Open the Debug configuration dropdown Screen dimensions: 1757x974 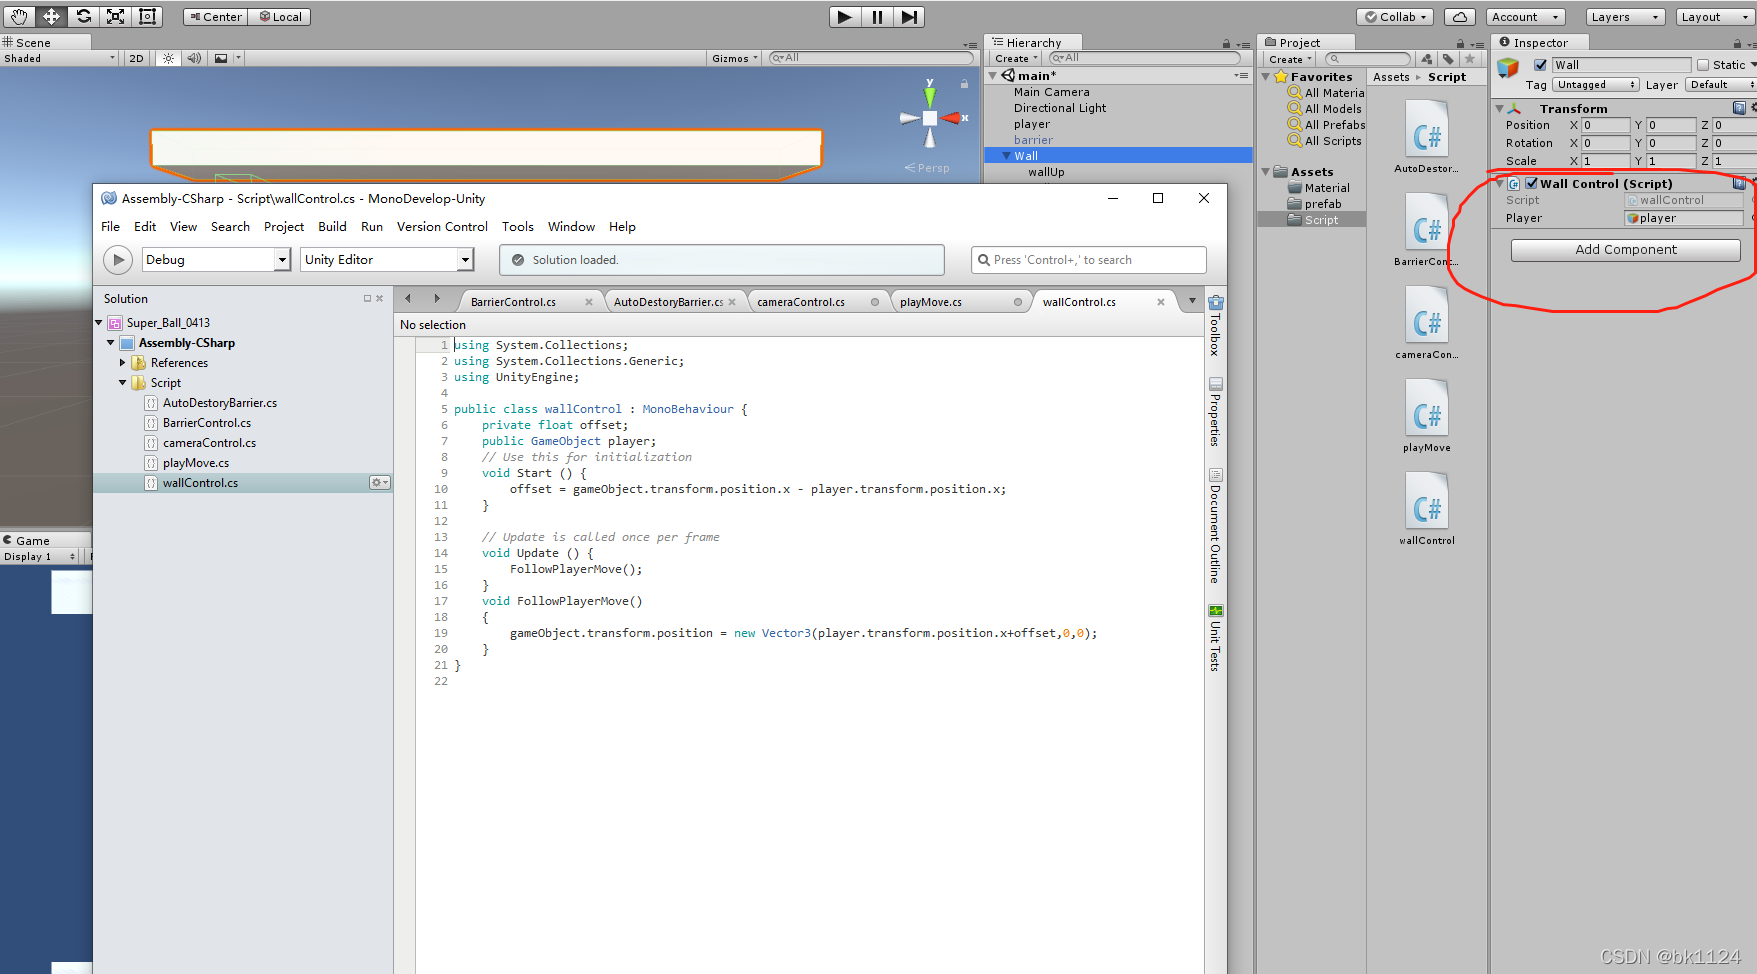[216, 260]
